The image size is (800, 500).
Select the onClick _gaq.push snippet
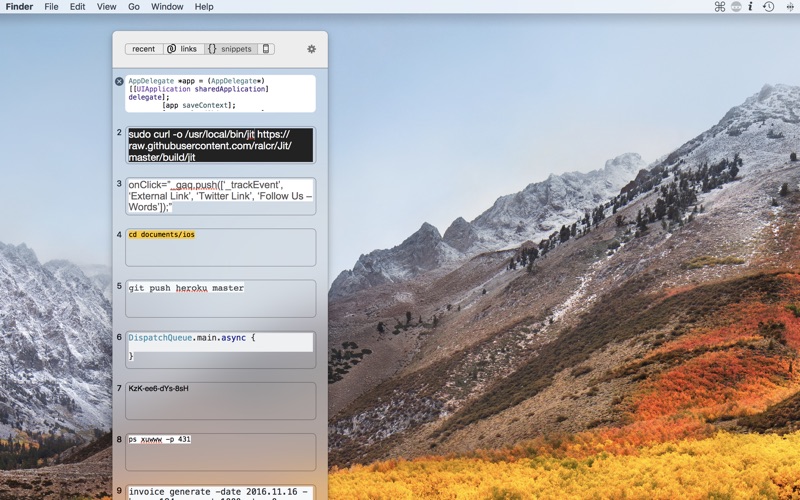point(220,196)
